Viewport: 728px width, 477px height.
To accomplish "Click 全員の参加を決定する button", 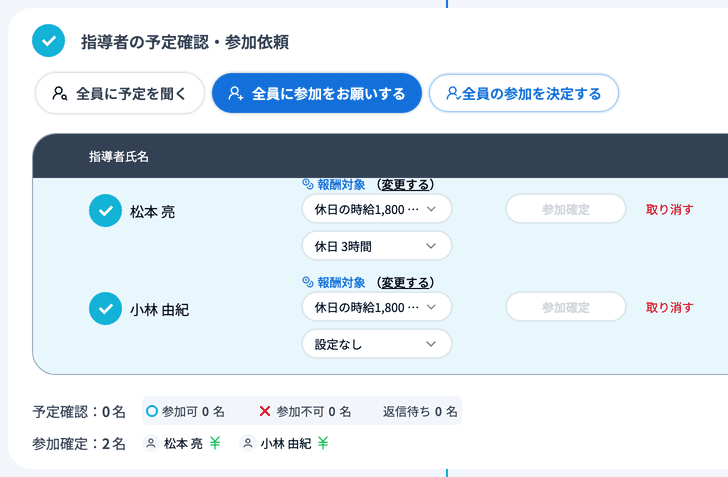I will 524,93.
